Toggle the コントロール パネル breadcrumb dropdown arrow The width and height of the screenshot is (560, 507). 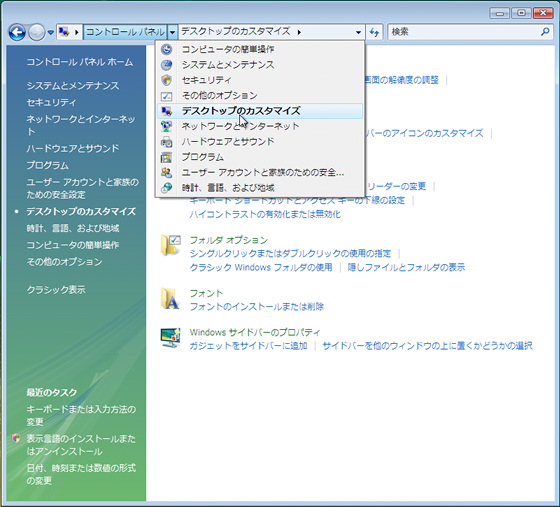[x=172, y=32]
